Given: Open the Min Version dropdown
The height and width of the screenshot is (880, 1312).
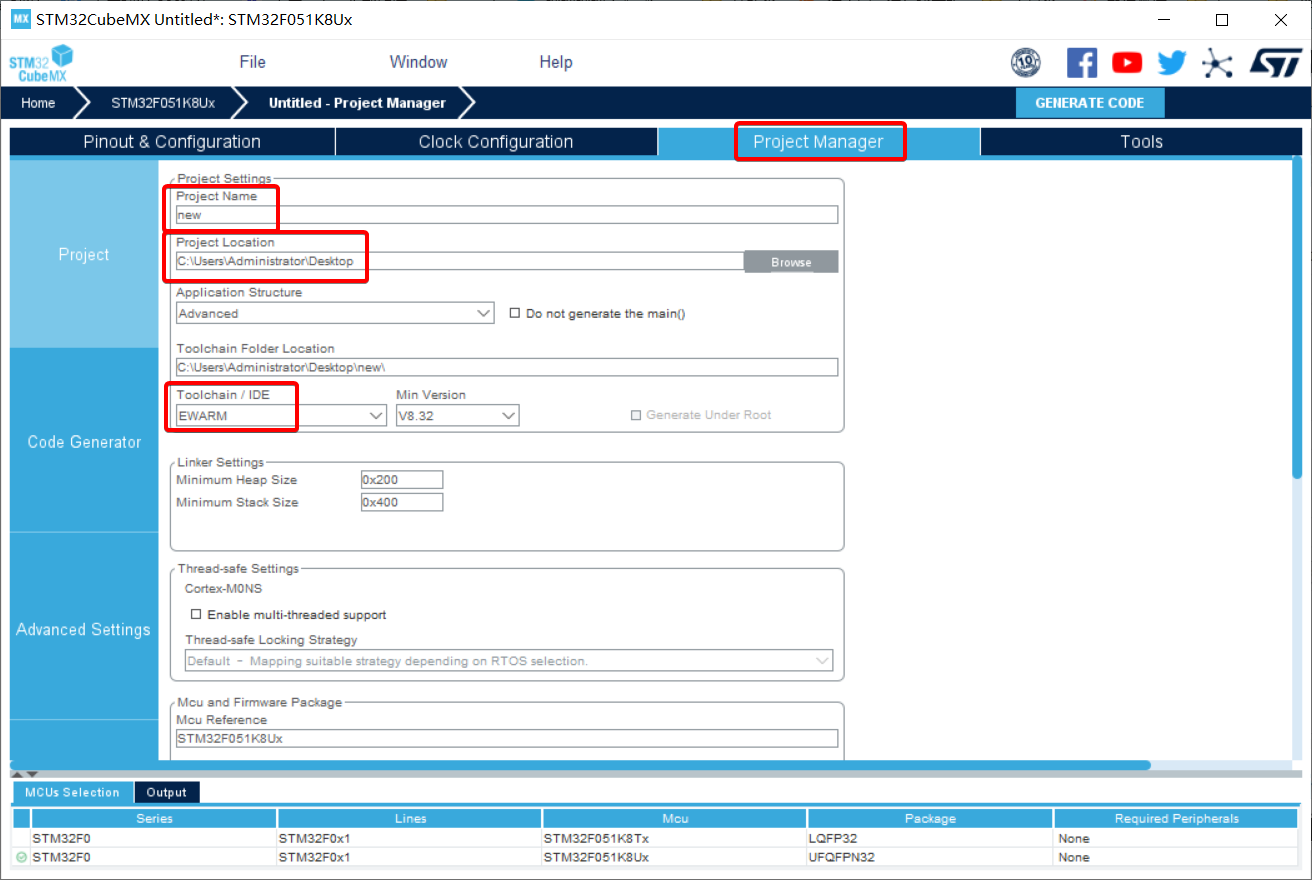Looking at the screenshot, I should coord(457,415).
